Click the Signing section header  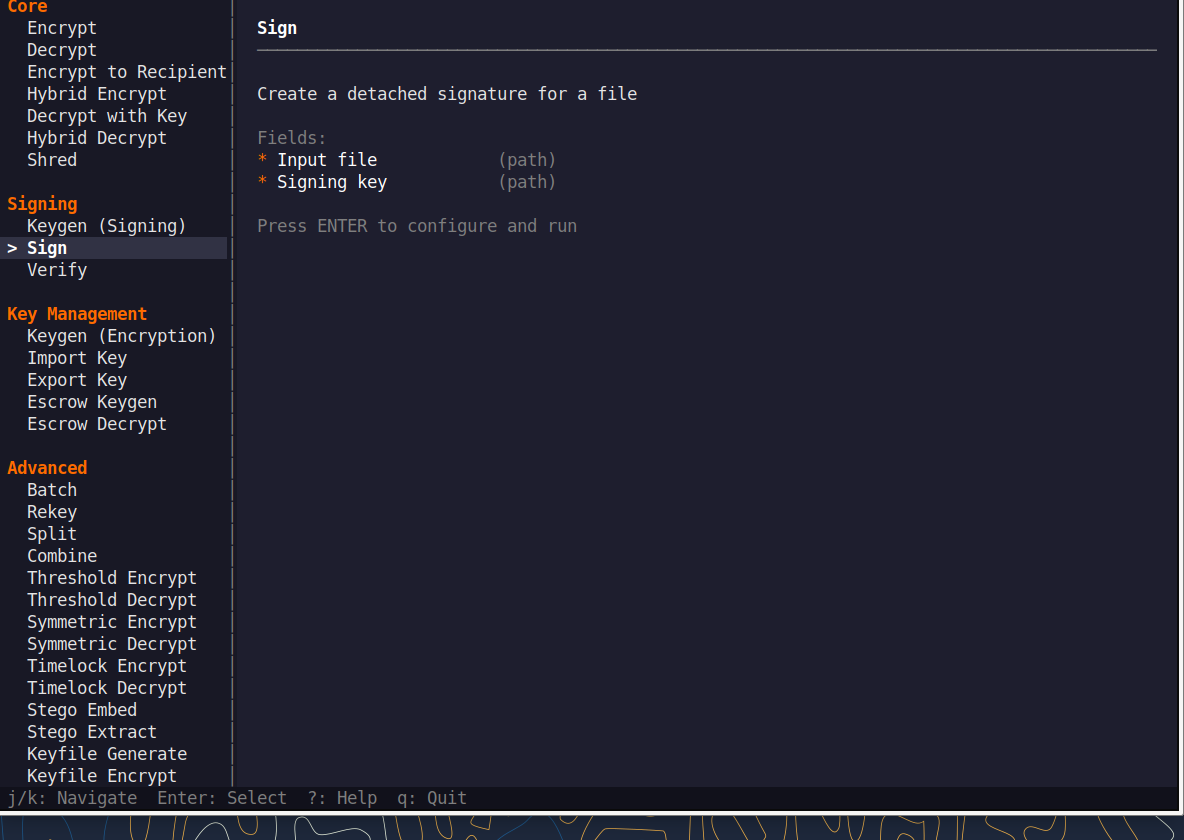(42, 204)
